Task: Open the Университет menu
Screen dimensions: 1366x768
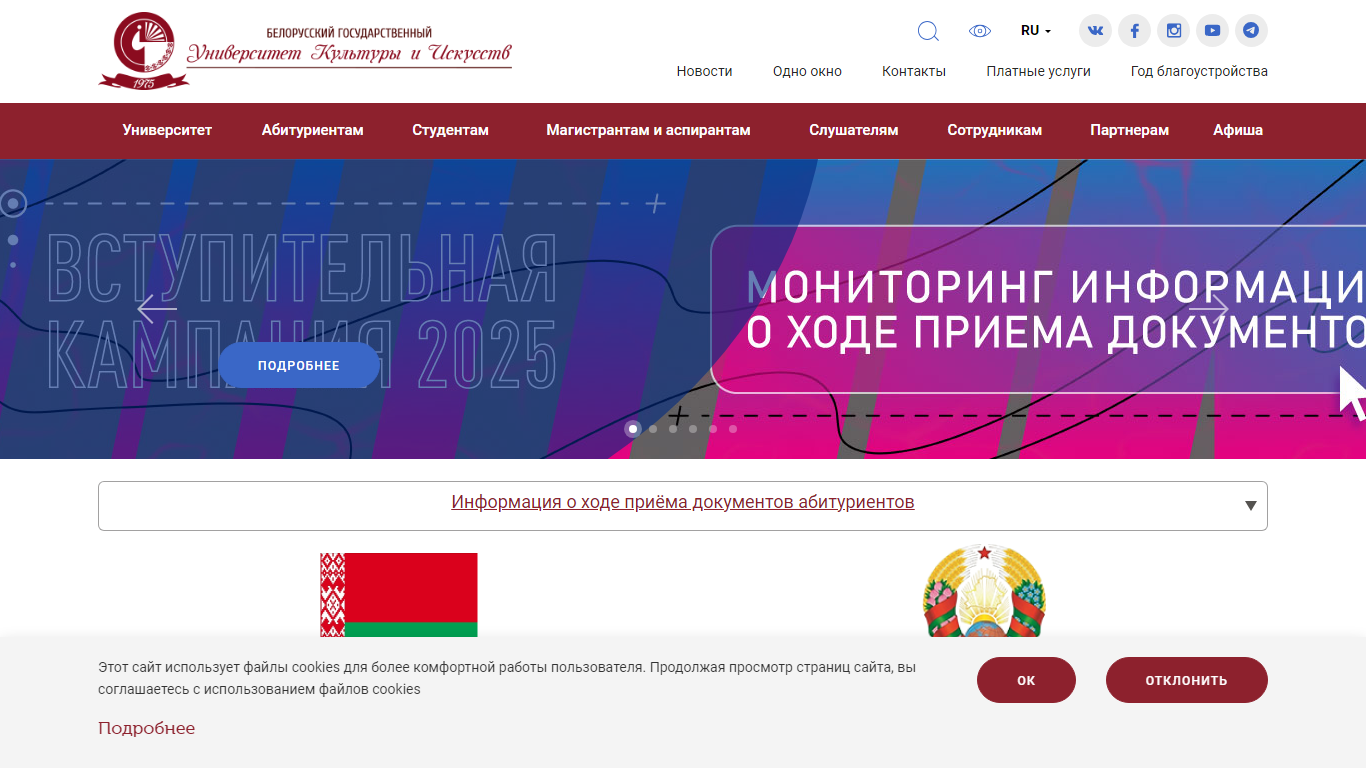Action: pyautogui.click(x=167, y=130)
